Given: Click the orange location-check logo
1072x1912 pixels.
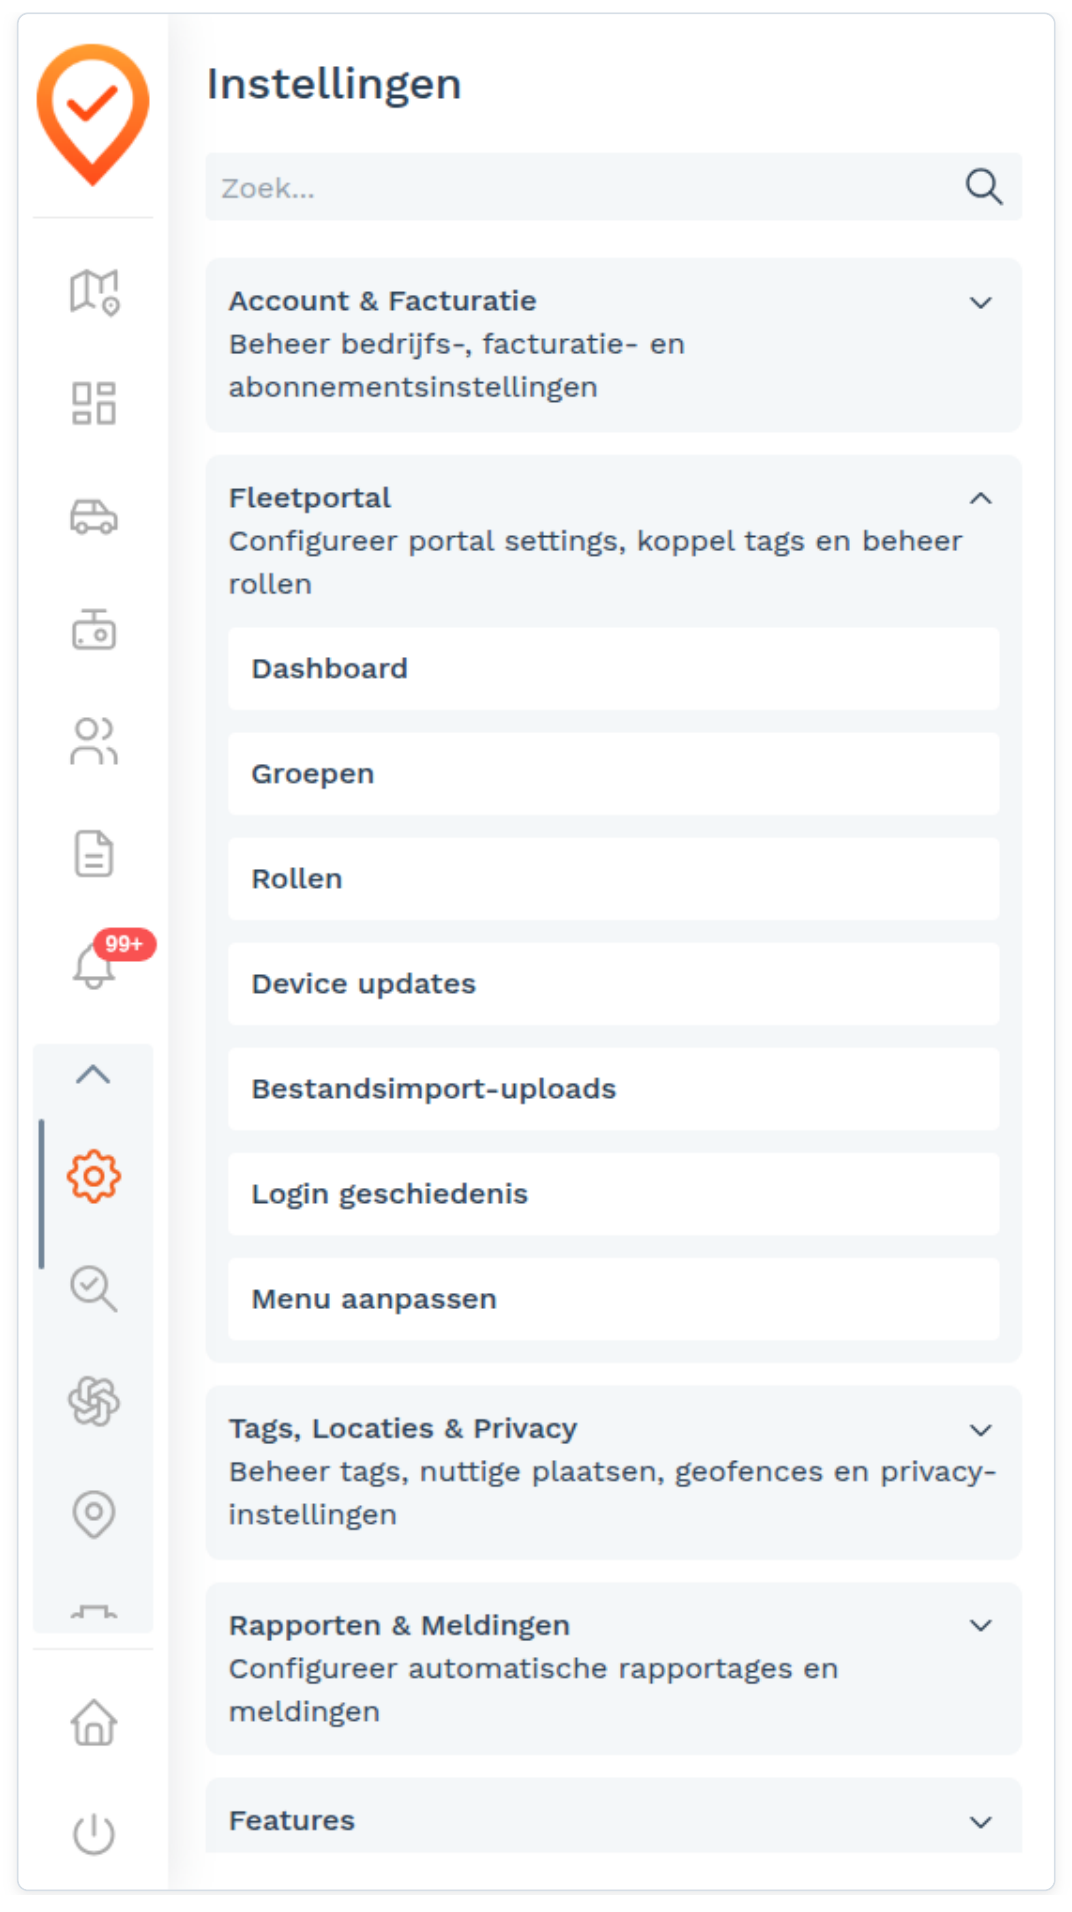Looking at the screenshot, I should [93, 114].
